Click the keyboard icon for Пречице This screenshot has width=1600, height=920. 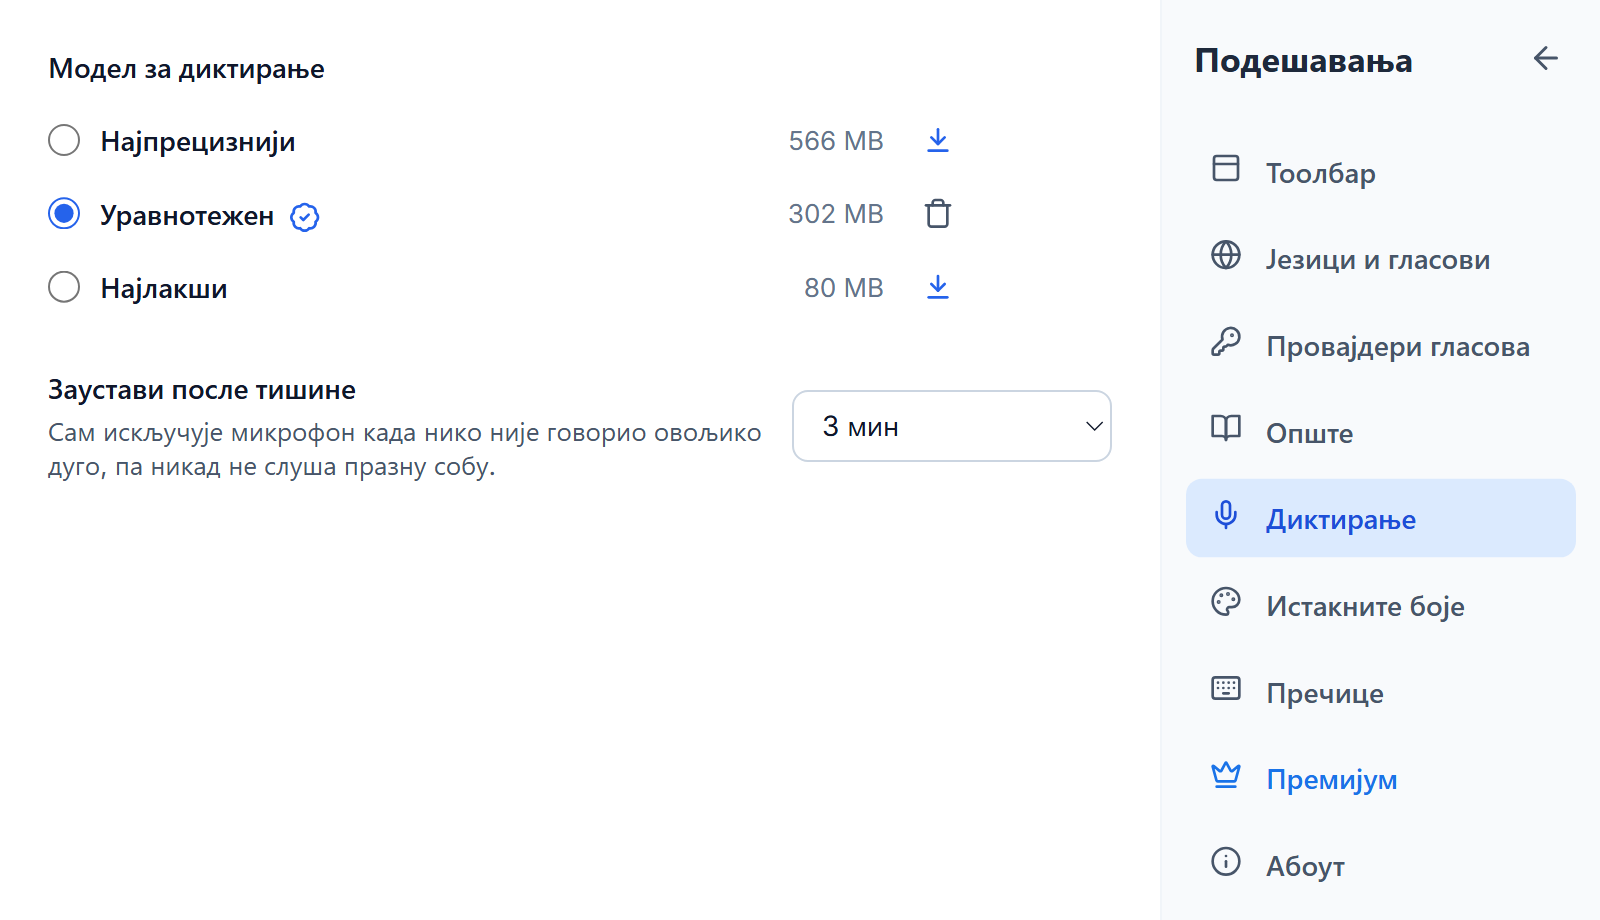pos(1225,688)
